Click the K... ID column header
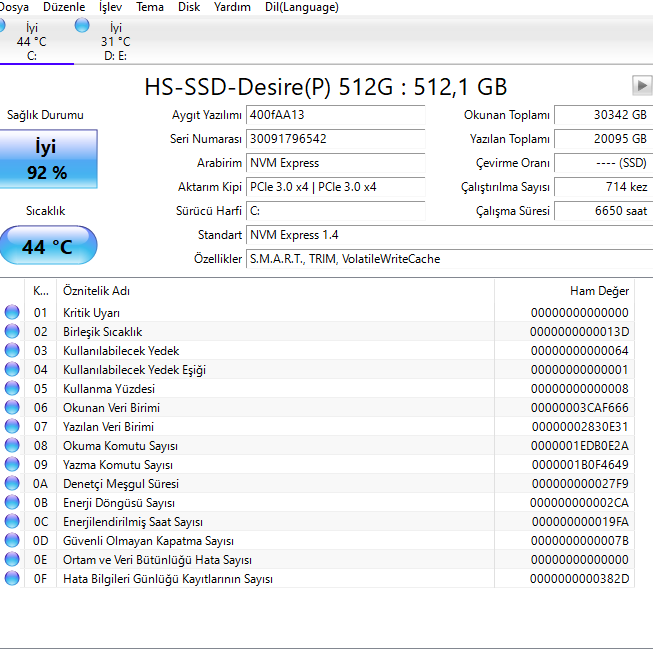 pos(40,291)
